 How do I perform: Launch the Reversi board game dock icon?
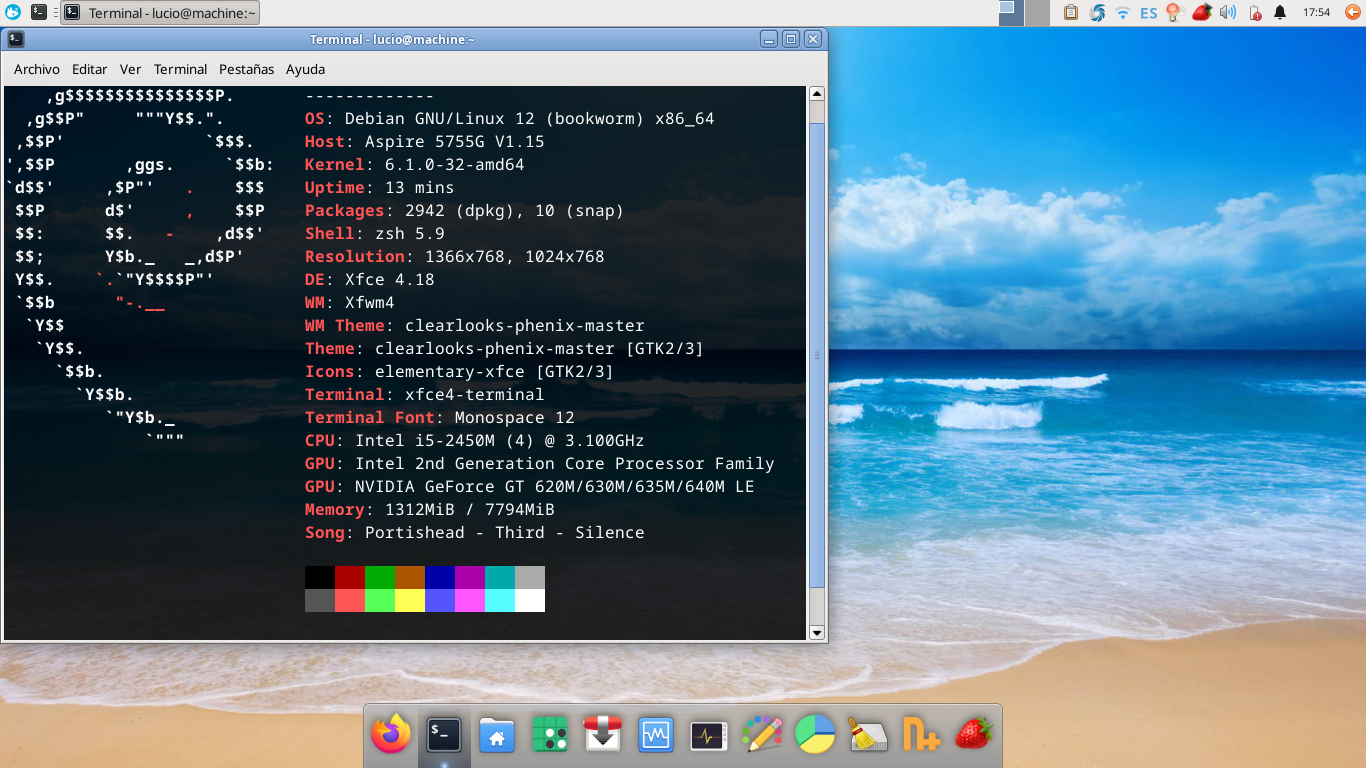(x=550, y=736)
